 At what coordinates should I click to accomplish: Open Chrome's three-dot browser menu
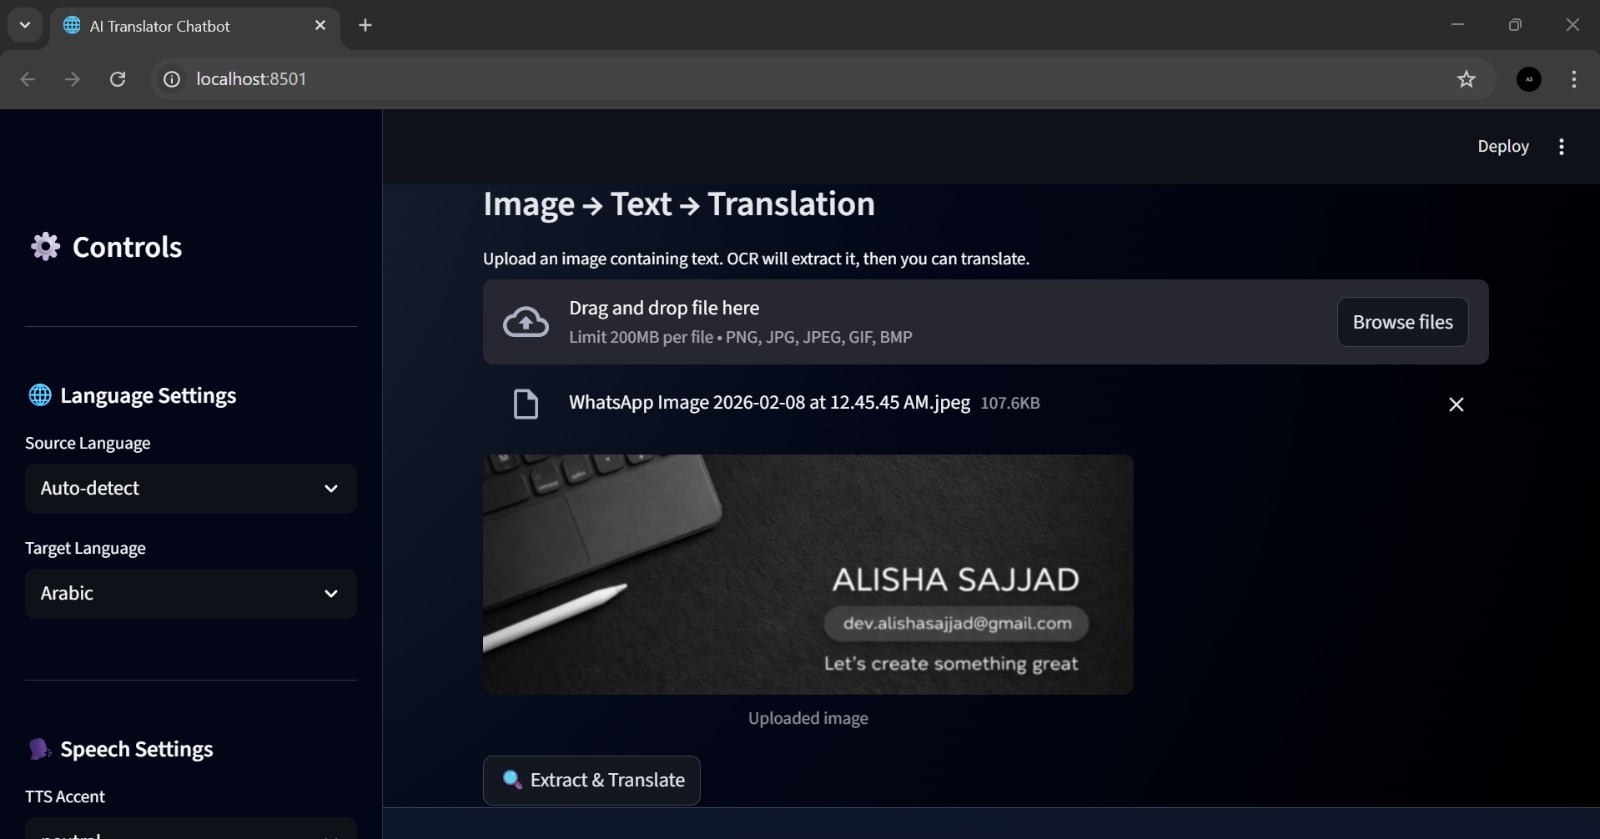point(1573,79)
